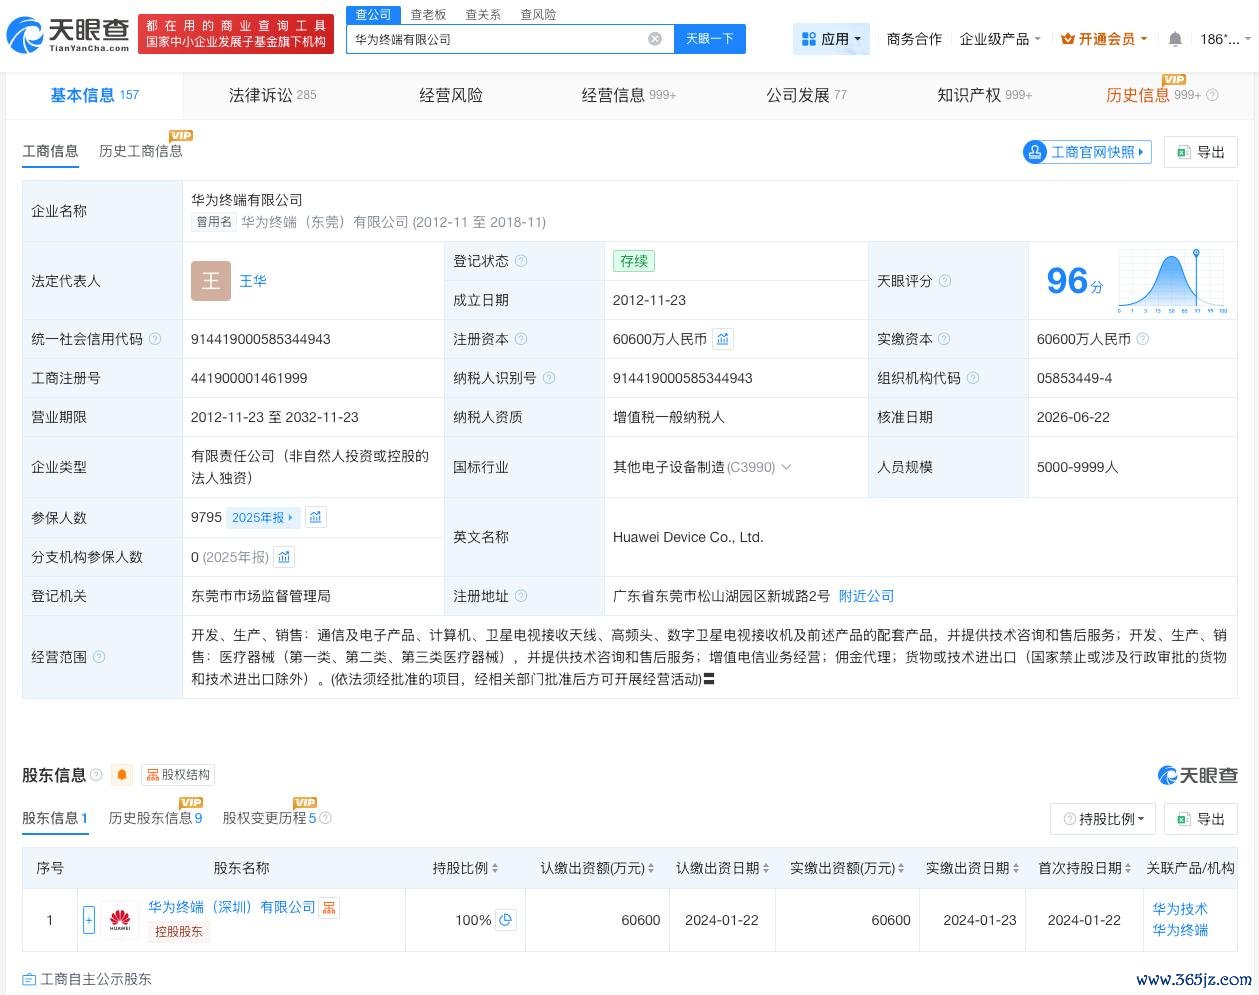
Task: Click equity structure icon after 华为终端(深圳)有限公司
Action: pos(329,907)
